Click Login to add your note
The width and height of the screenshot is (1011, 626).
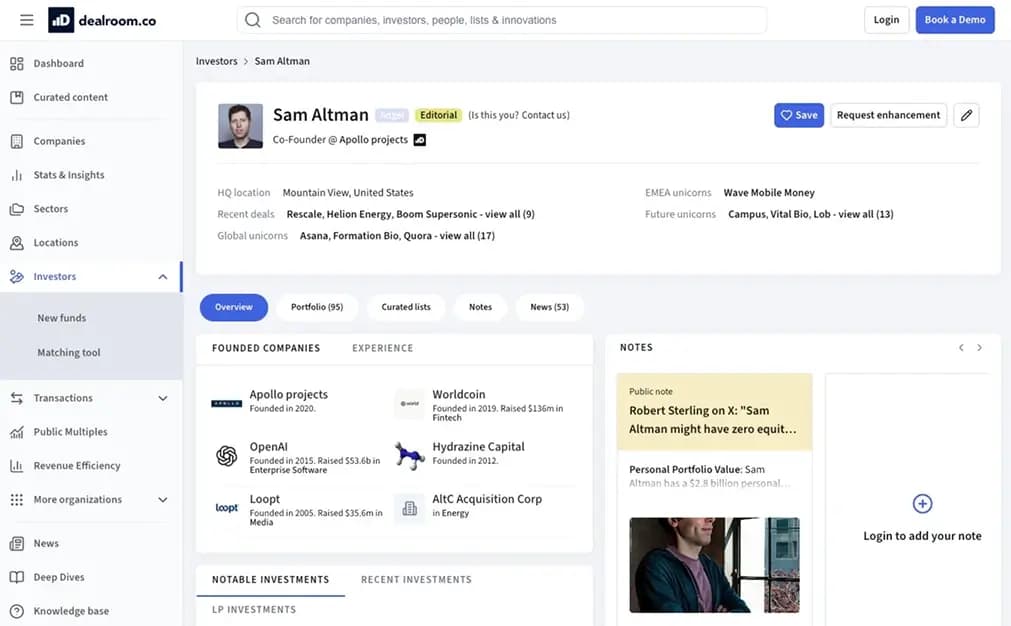click(922, 536)
